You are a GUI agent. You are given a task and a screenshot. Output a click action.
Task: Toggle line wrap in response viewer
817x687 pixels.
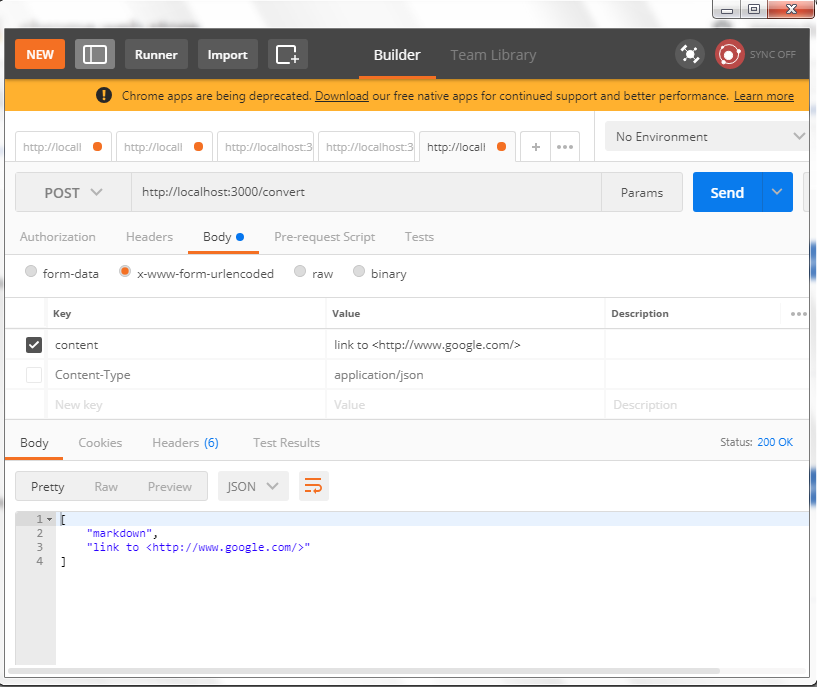tap(313, 486)
